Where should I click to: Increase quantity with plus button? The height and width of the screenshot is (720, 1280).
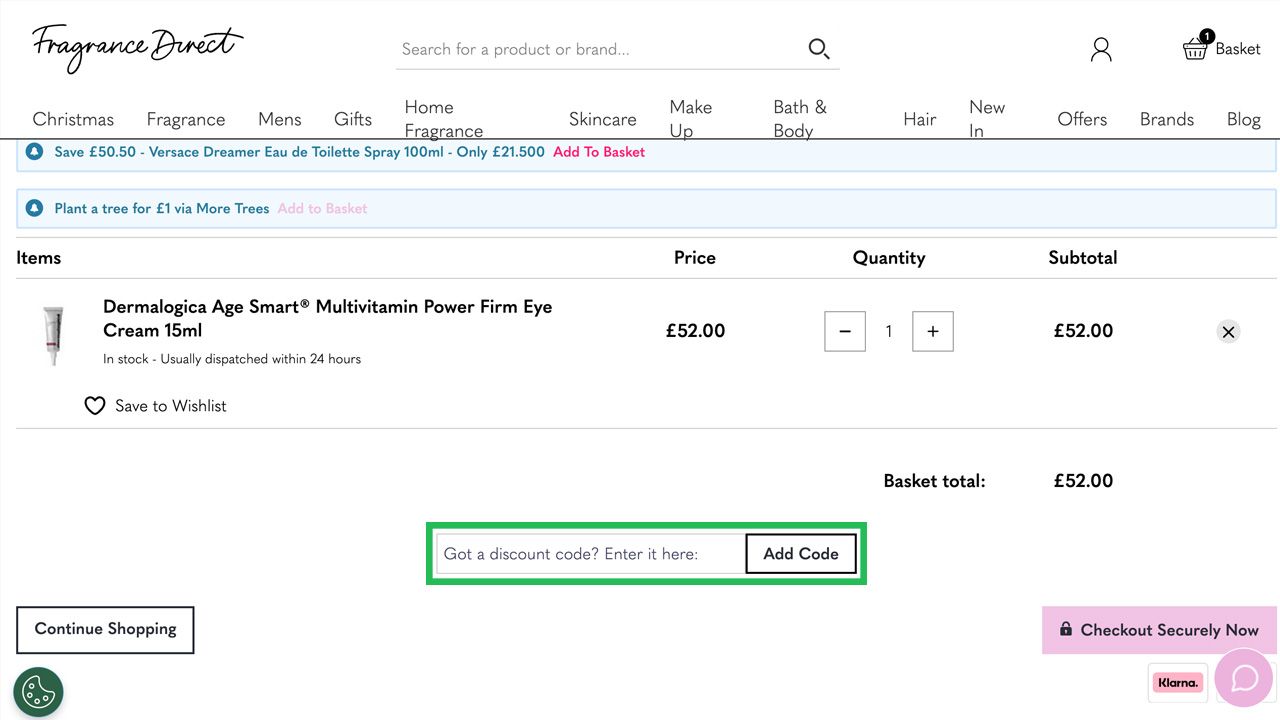point(933,331)
